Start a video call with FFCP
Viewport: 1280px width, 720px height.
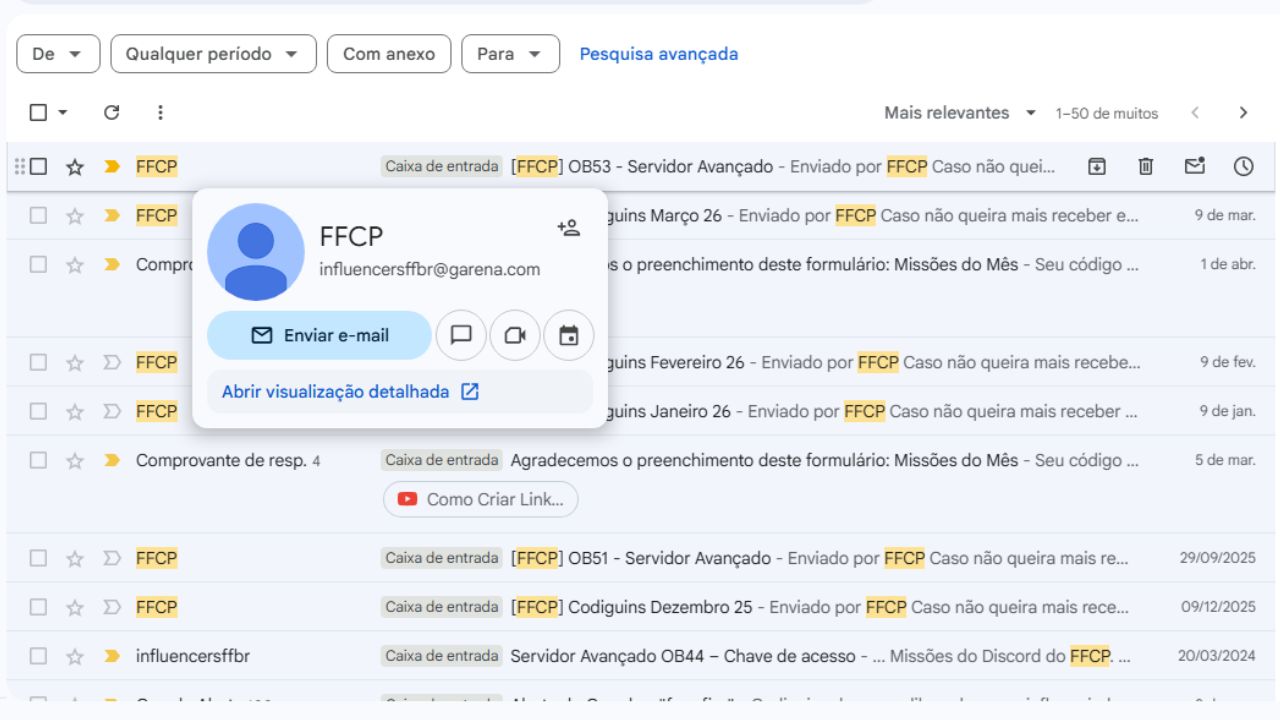pos(515,335)
